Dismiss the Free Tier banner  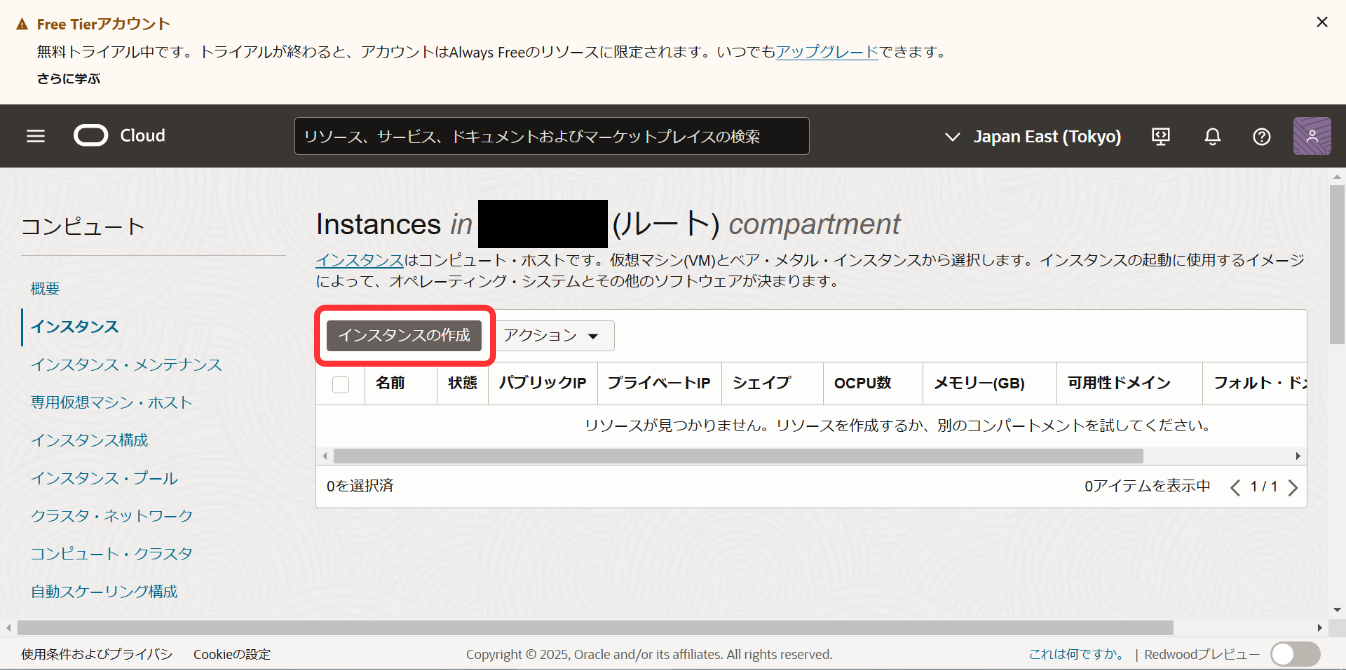click(1322, 22)
